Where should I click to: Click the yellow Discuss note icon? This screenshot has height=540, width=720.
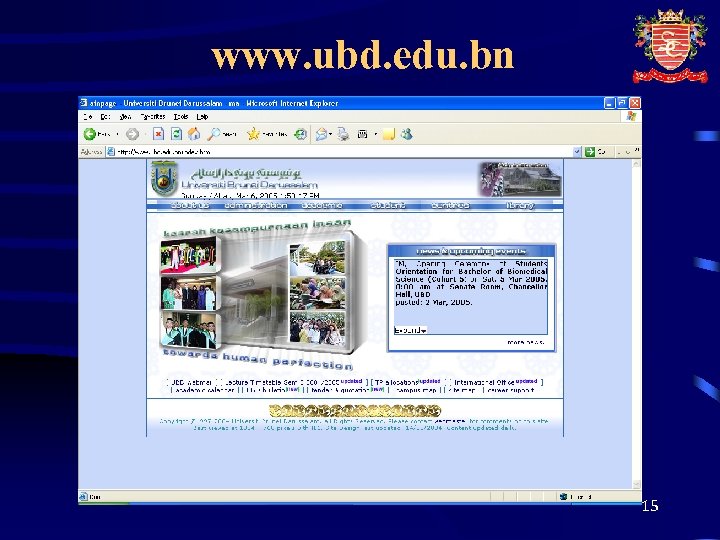(x=388, y=134)
